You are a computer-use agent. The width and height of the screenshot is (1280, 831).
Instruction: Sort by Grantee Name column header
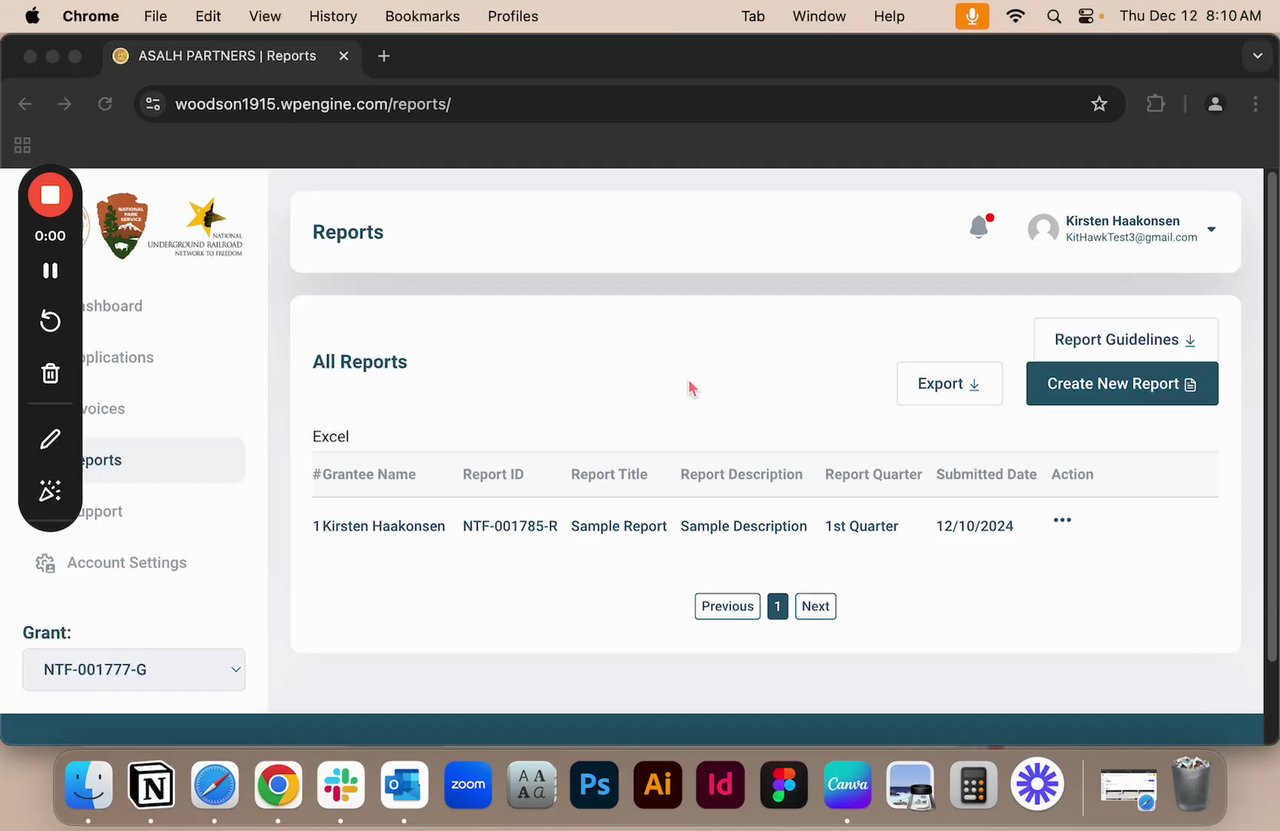click(x=369, y=474)
